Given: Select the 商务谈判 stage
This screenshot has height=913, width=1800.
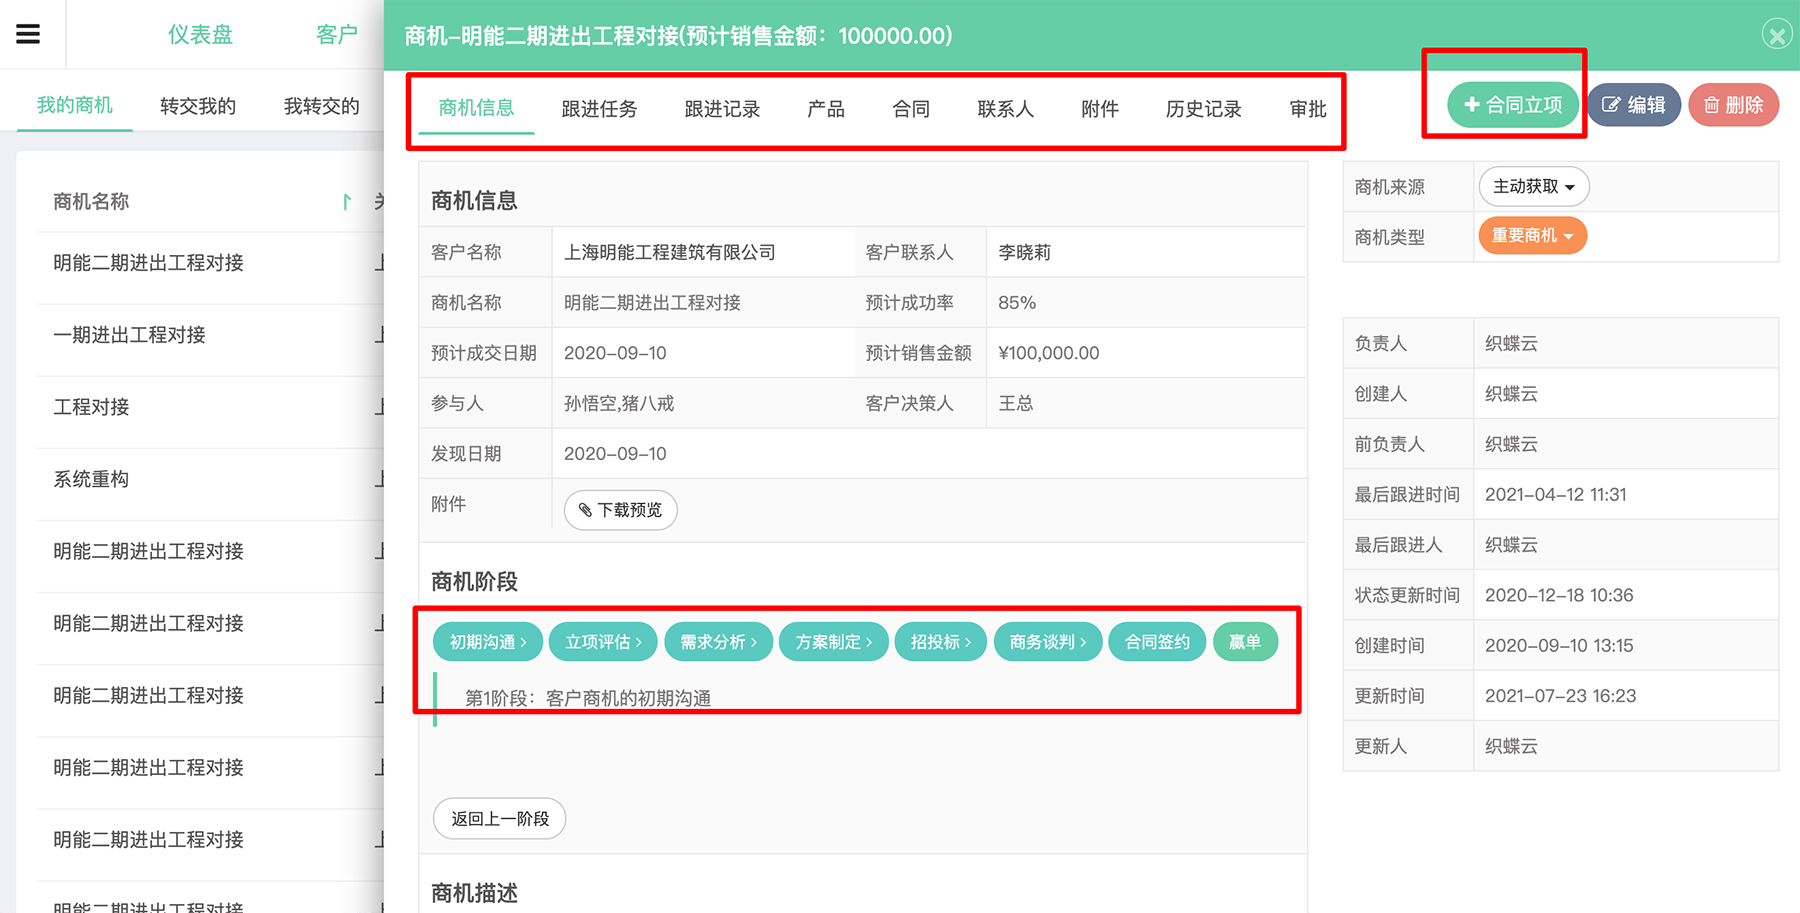Looking at the screenshot, I should coord(1048,642).
